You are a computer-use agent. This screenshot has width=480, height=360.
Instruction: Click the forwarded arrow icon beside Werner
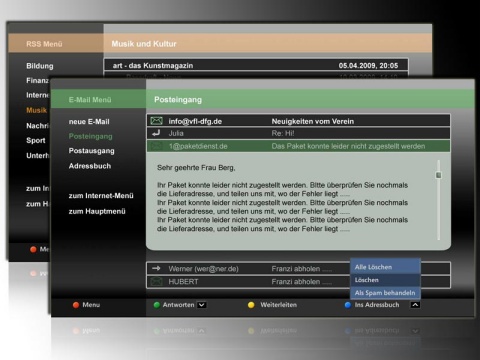[156, 268]
